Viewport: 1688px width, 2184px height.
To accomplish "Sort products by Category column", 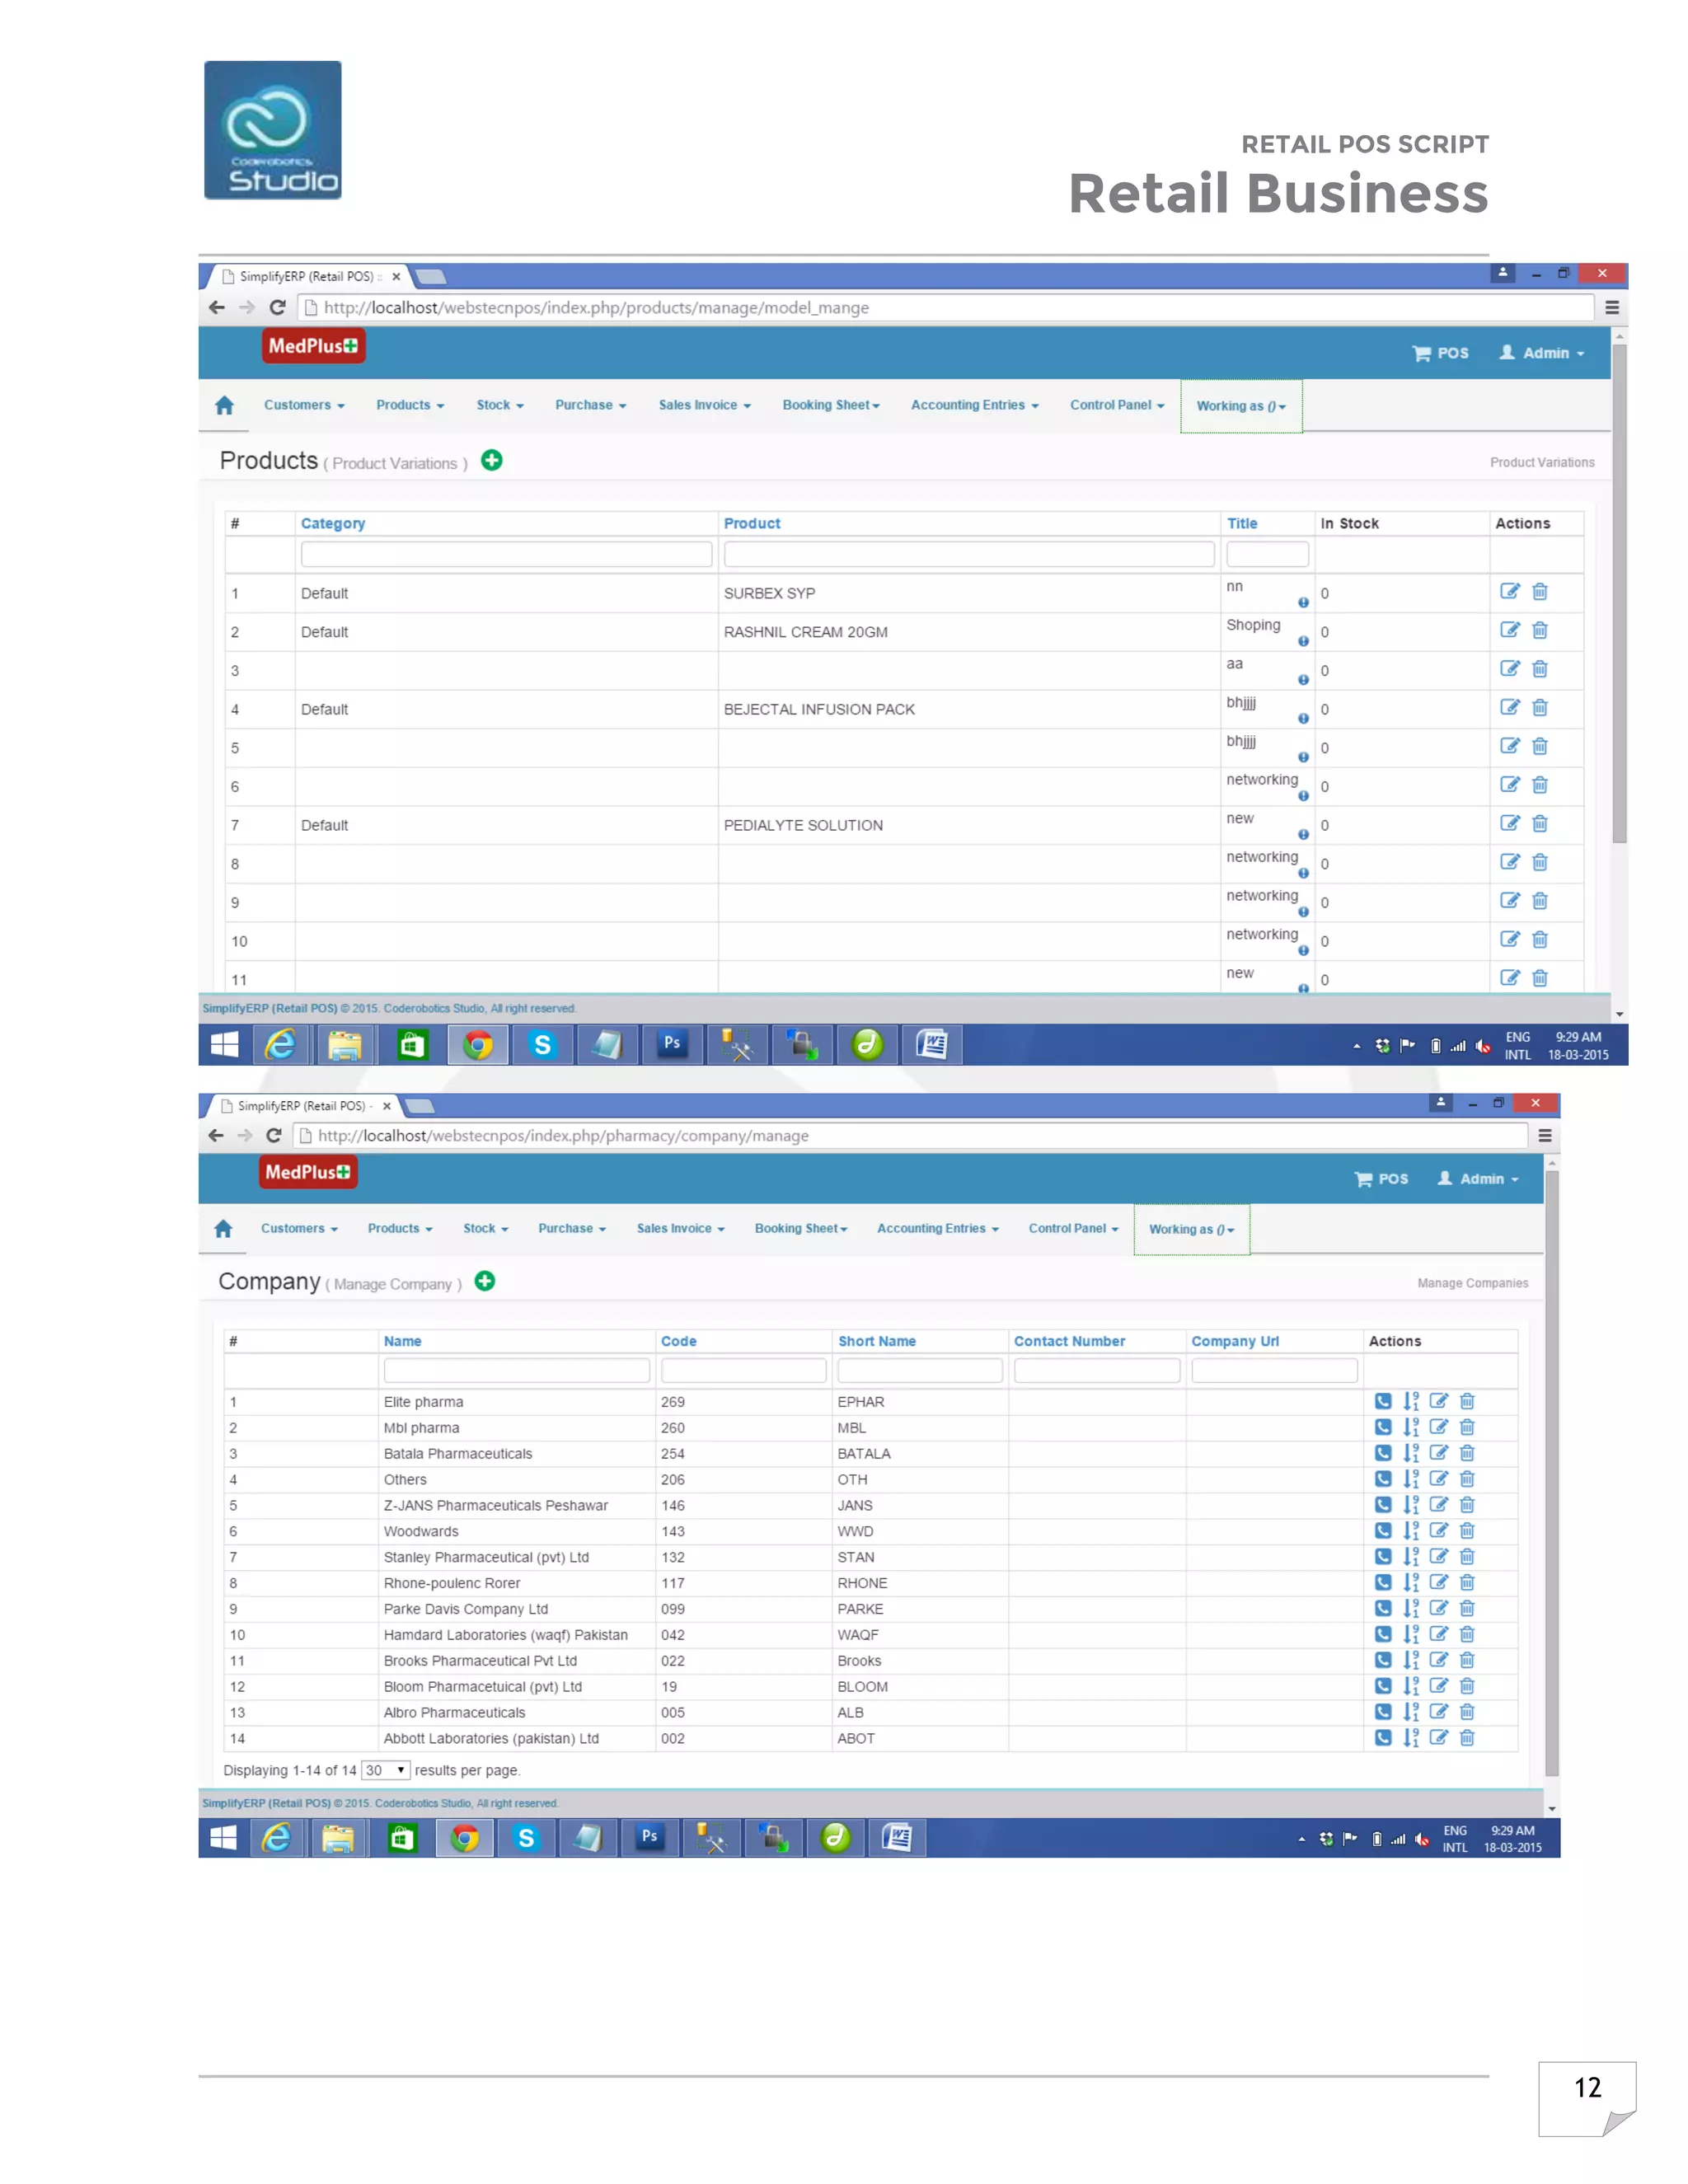I will click(x=333, y=523).
